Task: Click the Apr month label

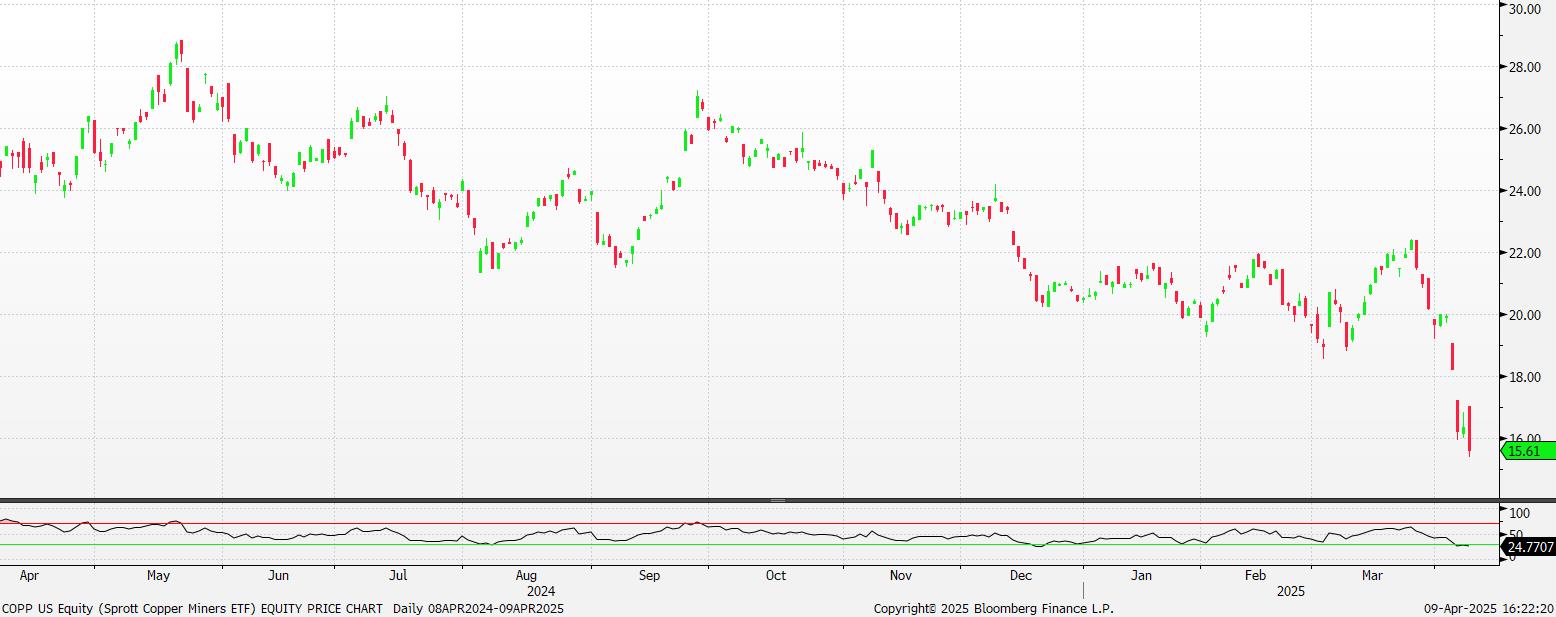Action: tap(29, 576)
